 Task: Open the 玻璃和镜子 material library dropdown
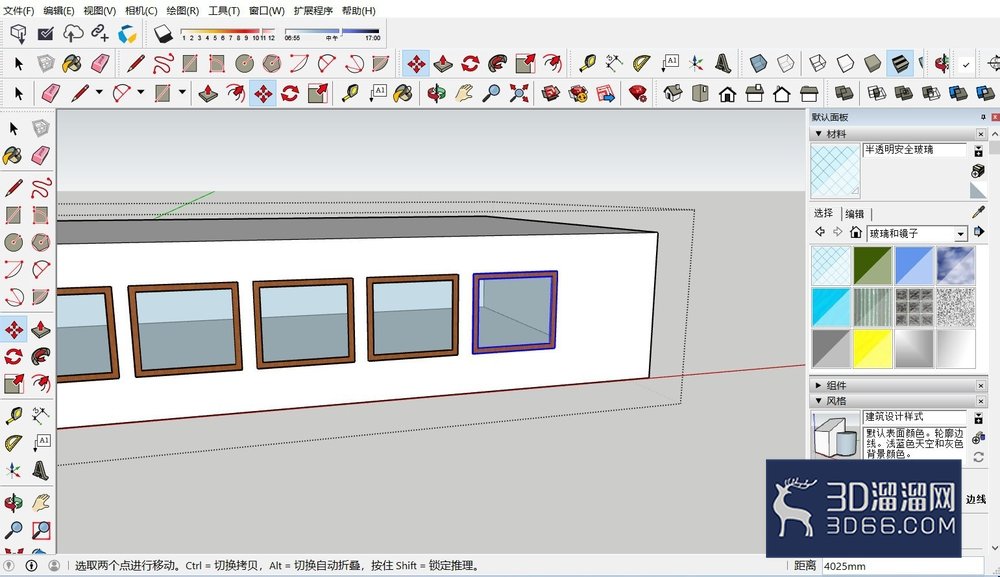960,234
